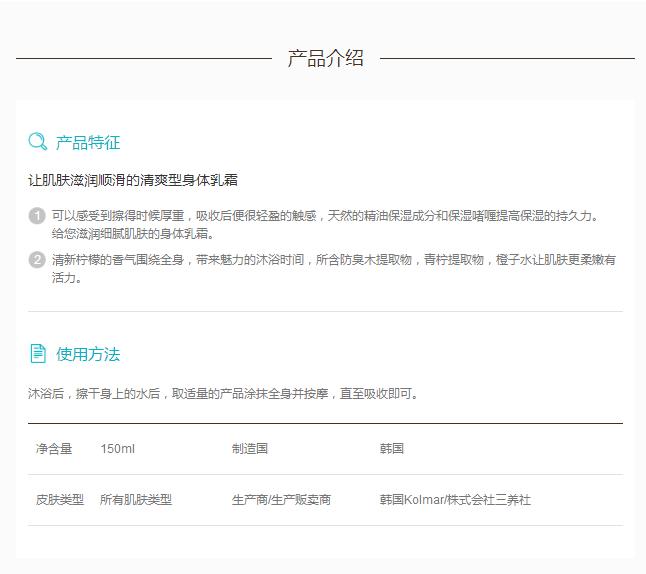The width and height of the screenshot is (646, 574).
Task: Click the document icon beside 使用方法
Action: [x=38, y=354]
